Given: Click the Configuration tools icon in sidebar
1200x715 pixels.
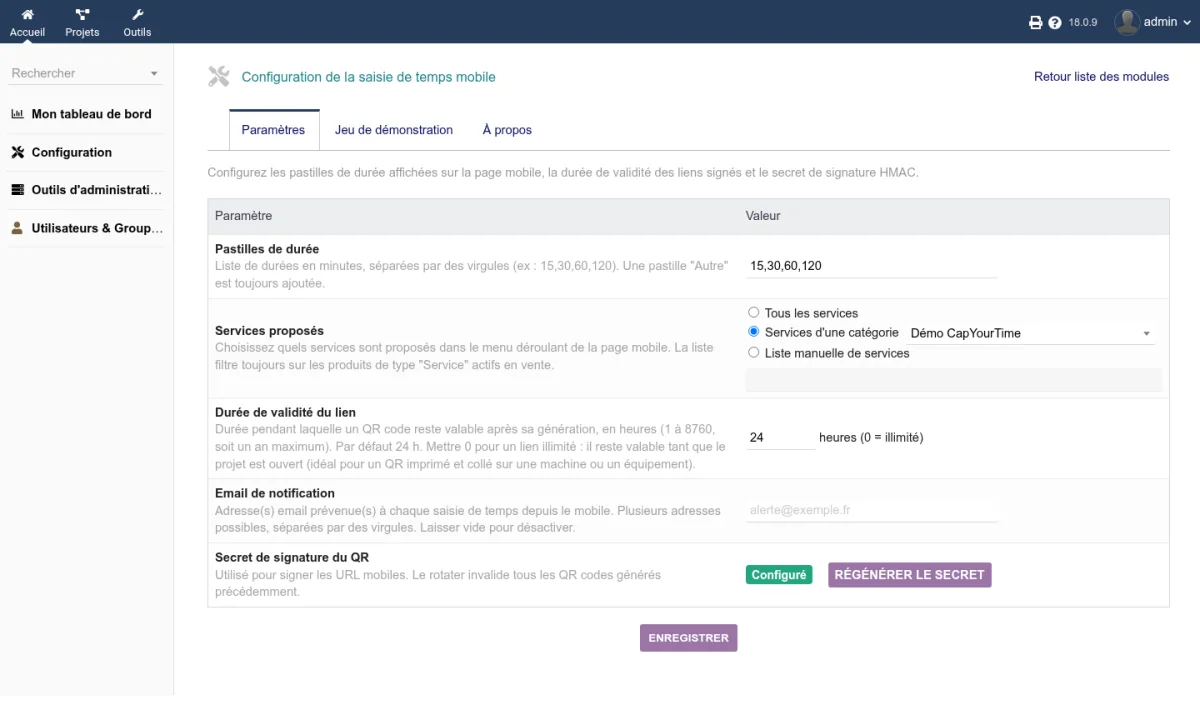Looking at the screenshot, I should [x=17, y=153].
